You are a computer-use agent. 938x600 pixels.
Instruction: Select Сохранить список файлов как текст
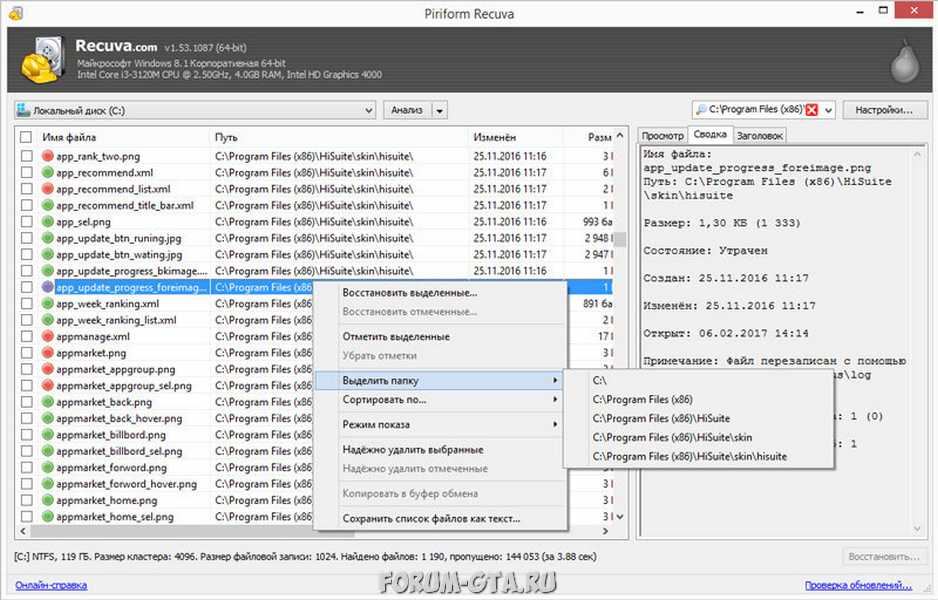click(441, 519)
